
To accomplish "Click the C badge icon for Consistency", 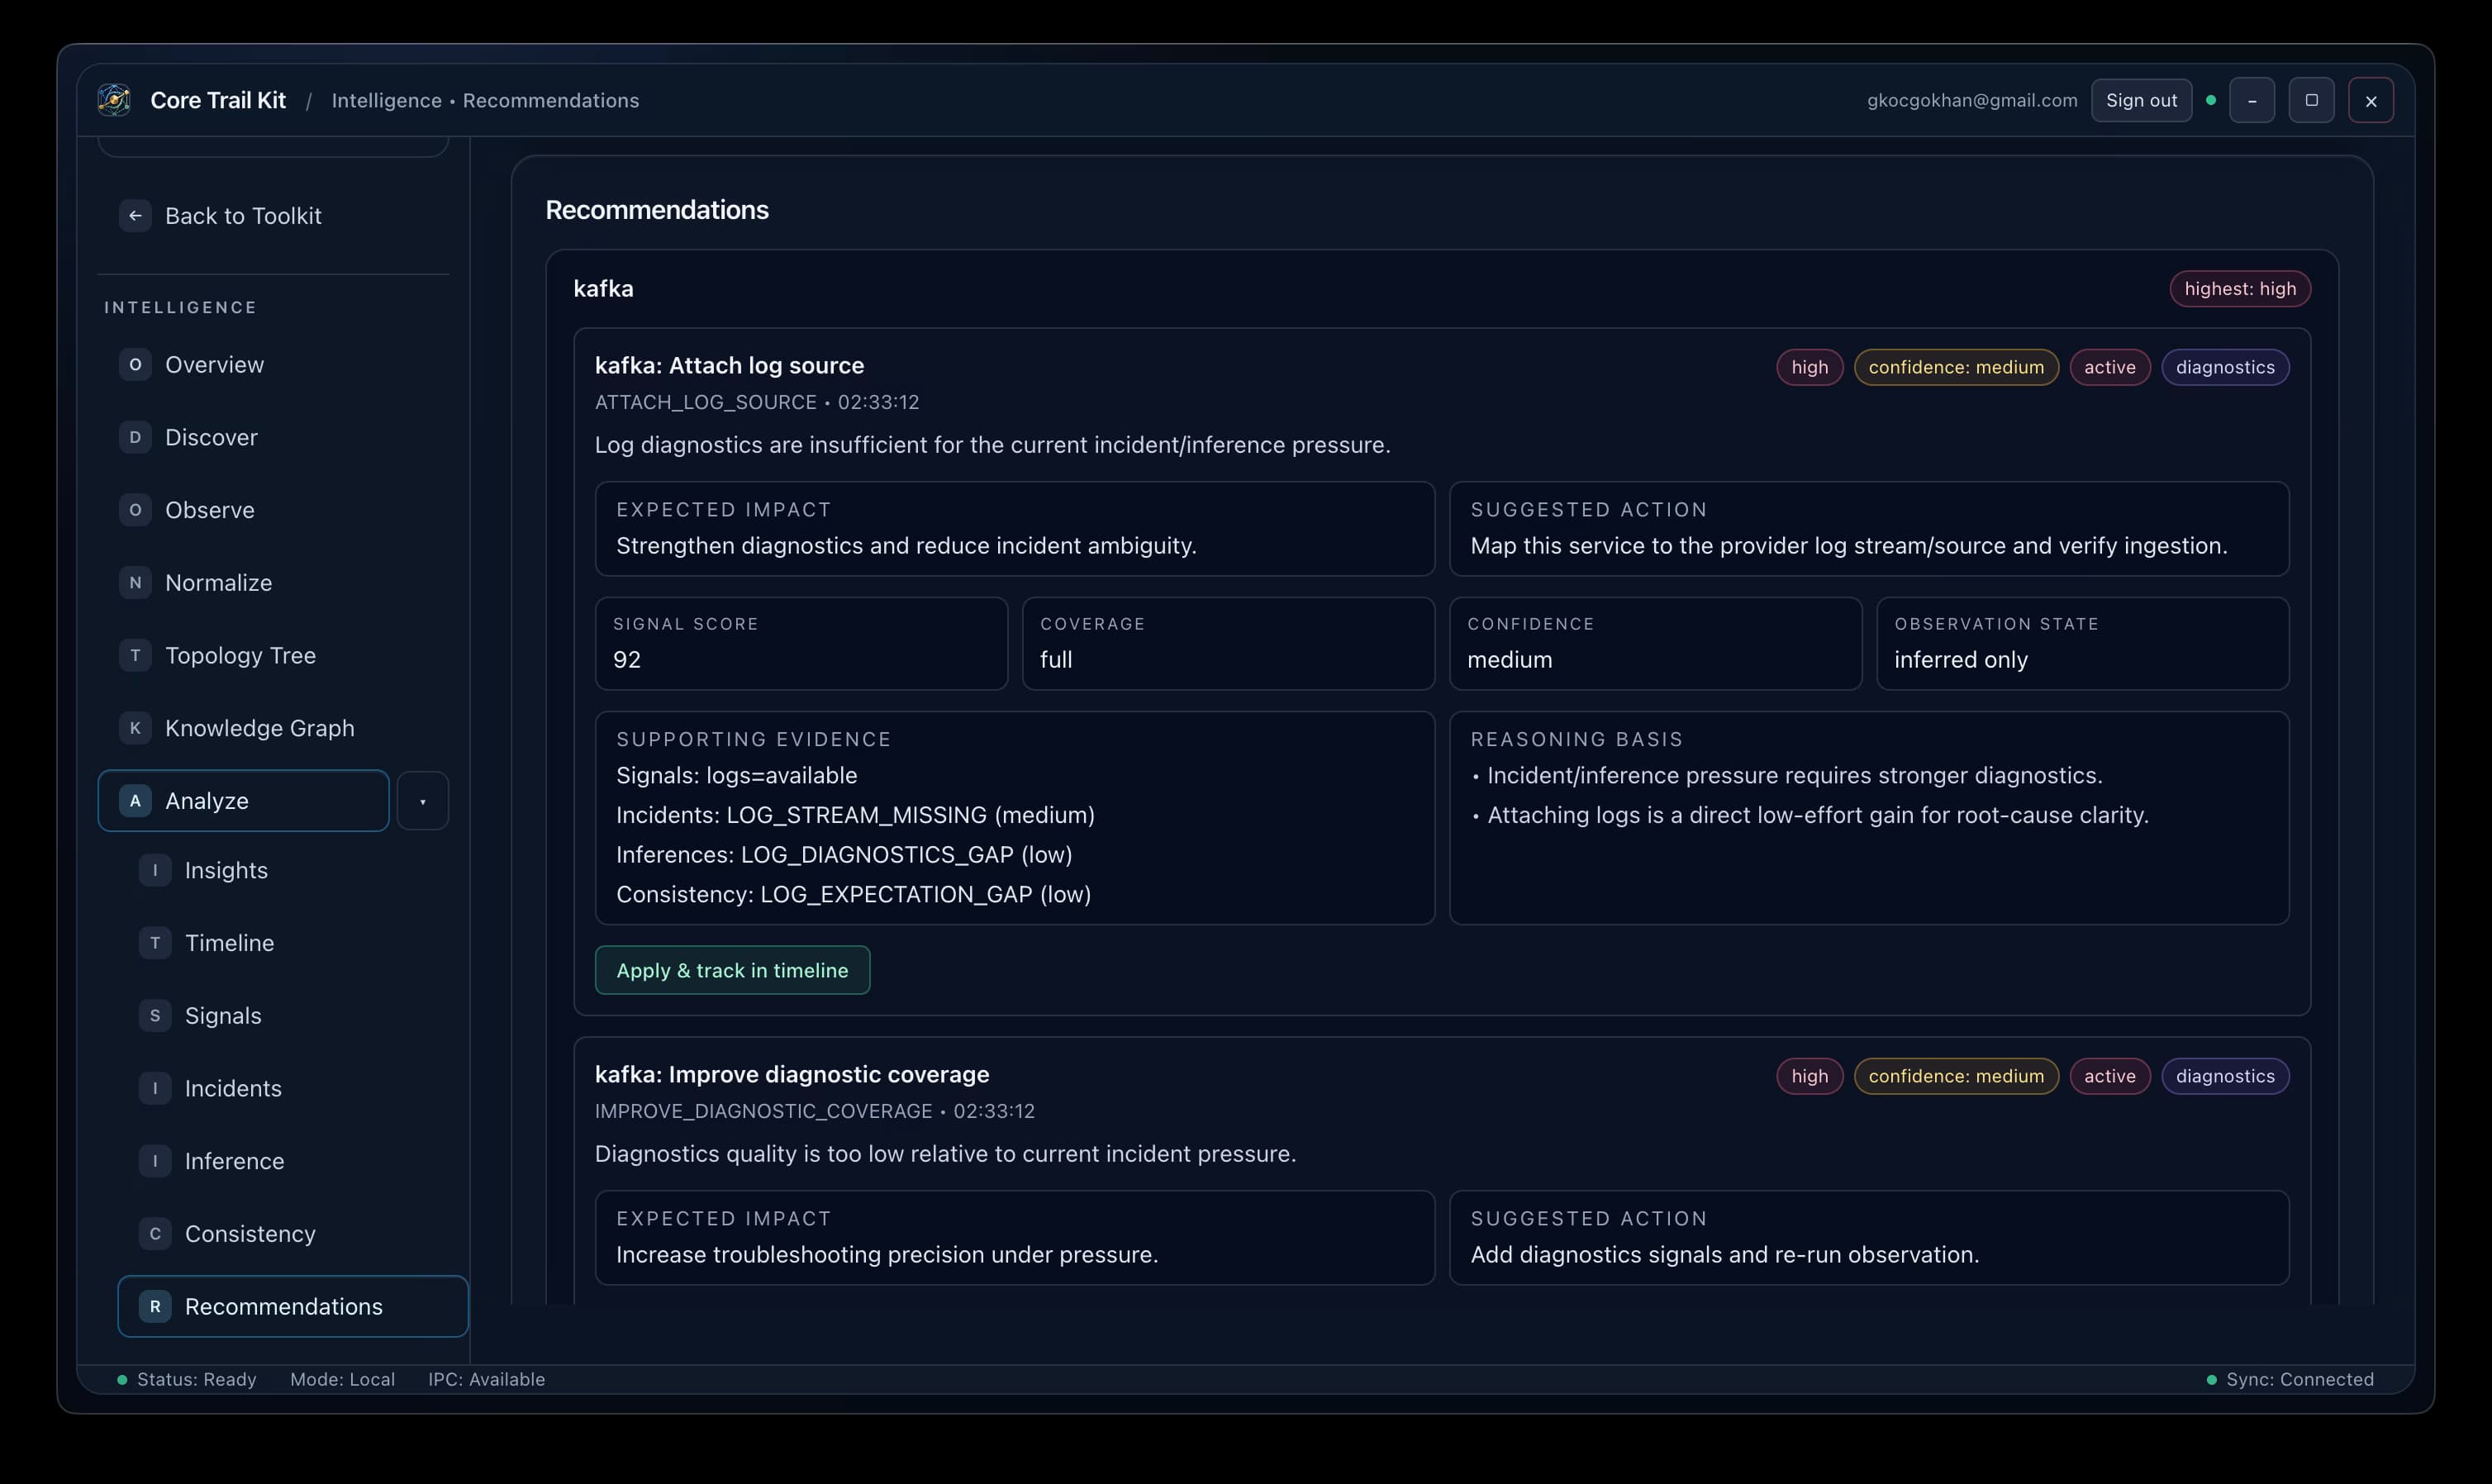I will click(155, 1234).
